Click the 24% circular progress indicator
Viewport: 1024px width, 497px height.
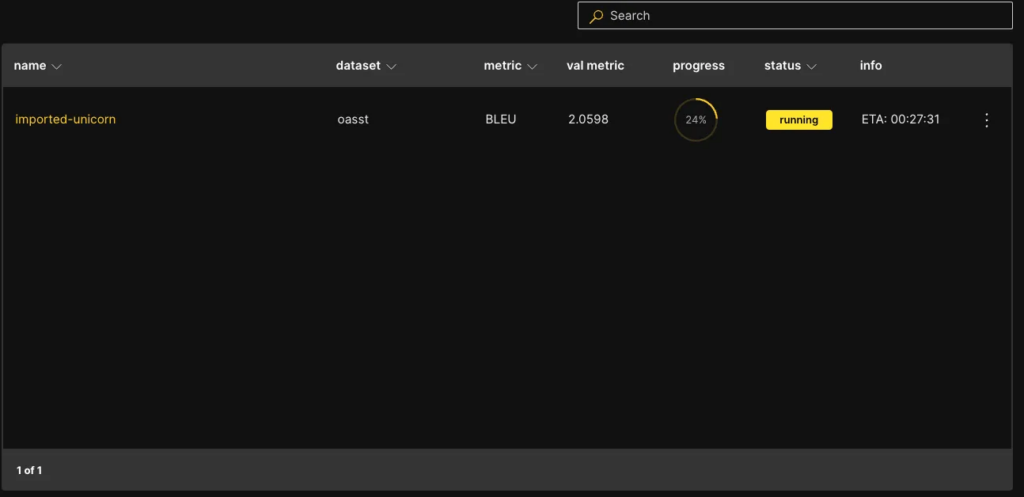696,120
